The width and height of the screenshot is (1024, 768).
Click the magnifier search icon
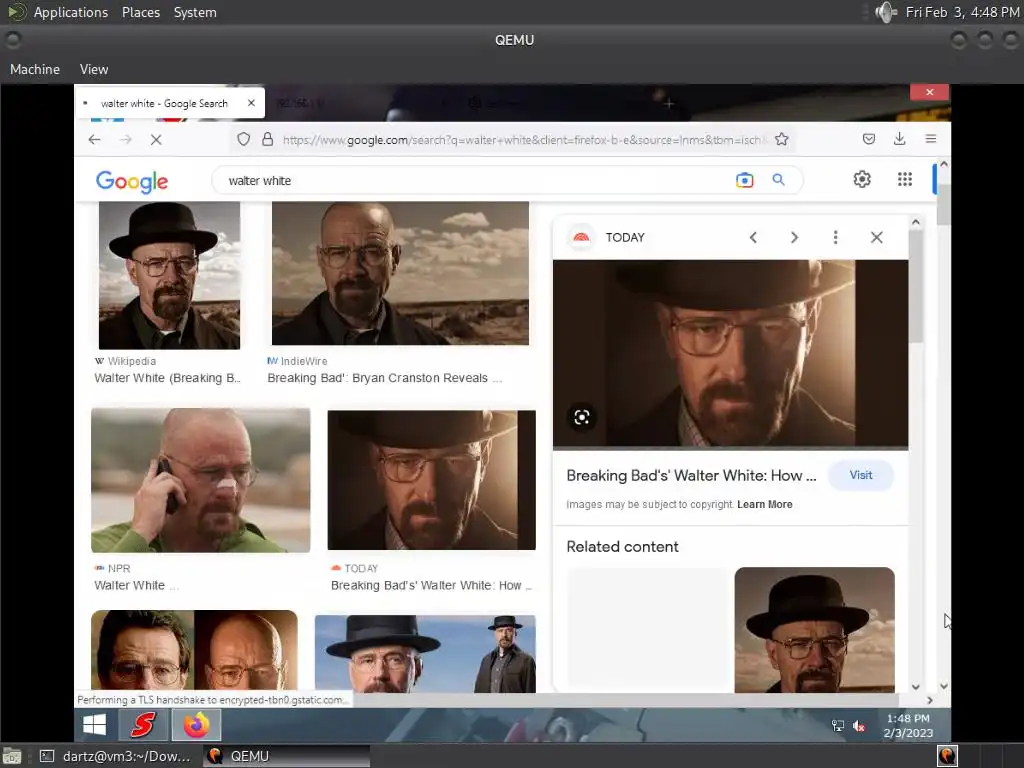coord(778,180)
